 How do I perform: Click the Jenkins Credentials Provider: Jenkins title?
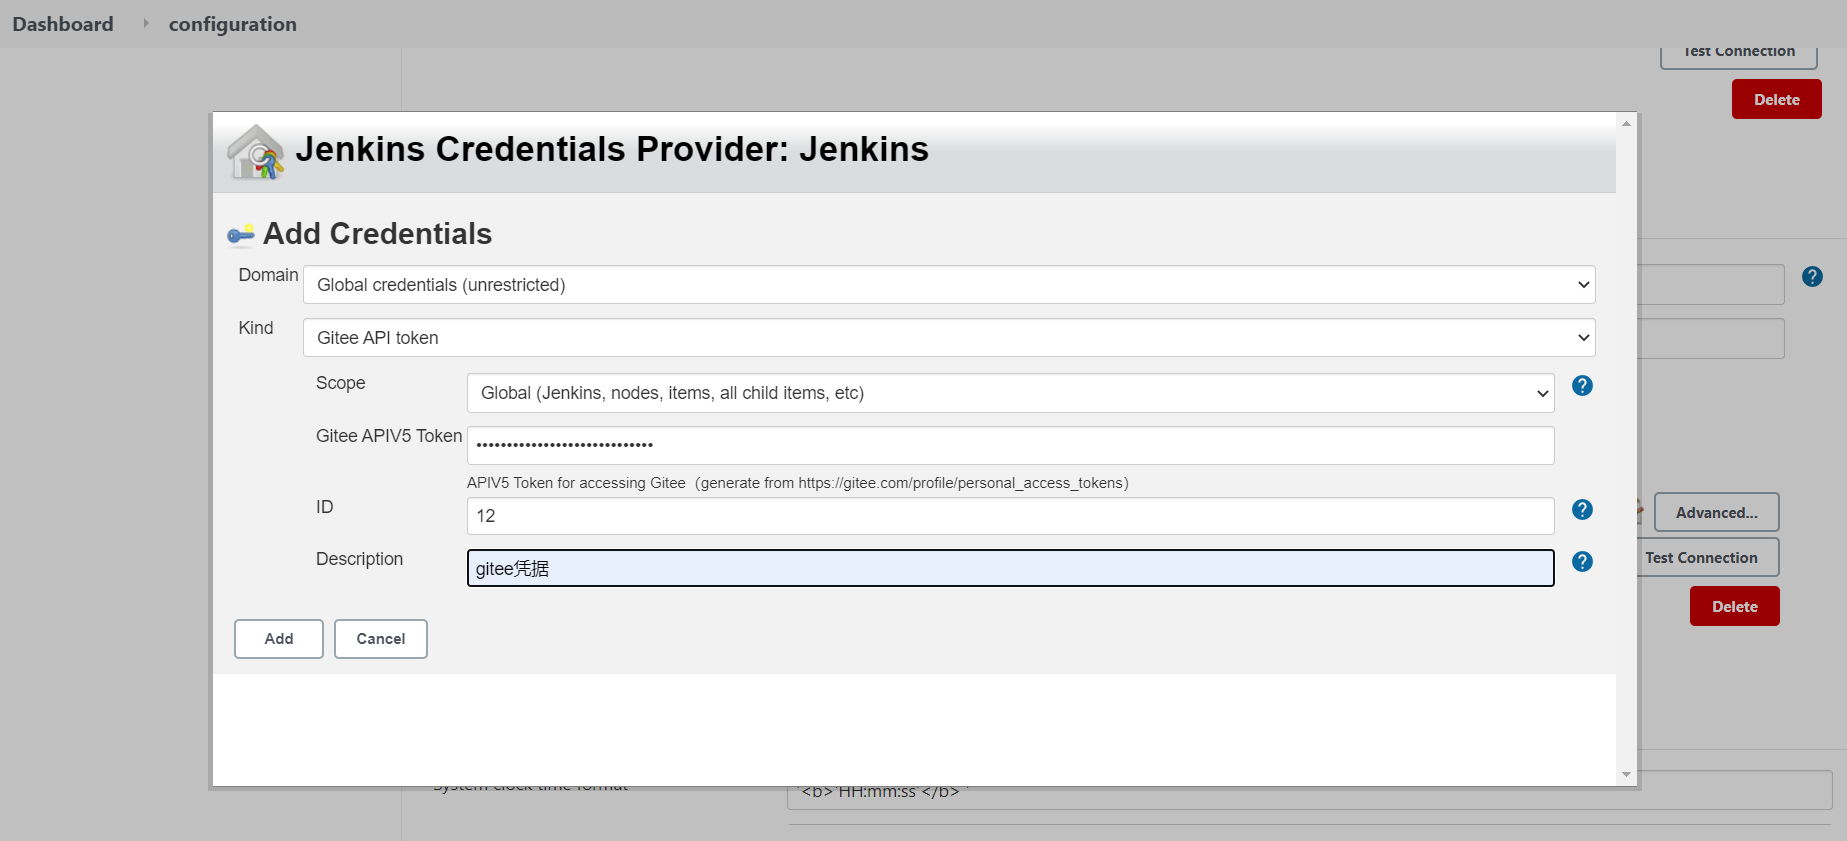coord(612,149)
